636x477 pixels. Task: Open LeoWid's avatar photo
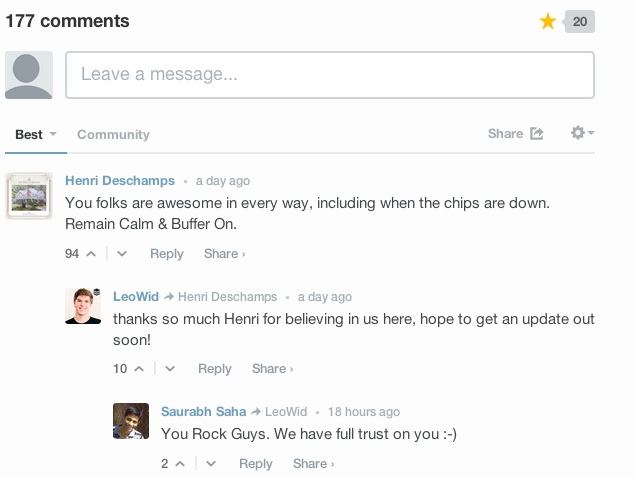click(x=83, y=306)
